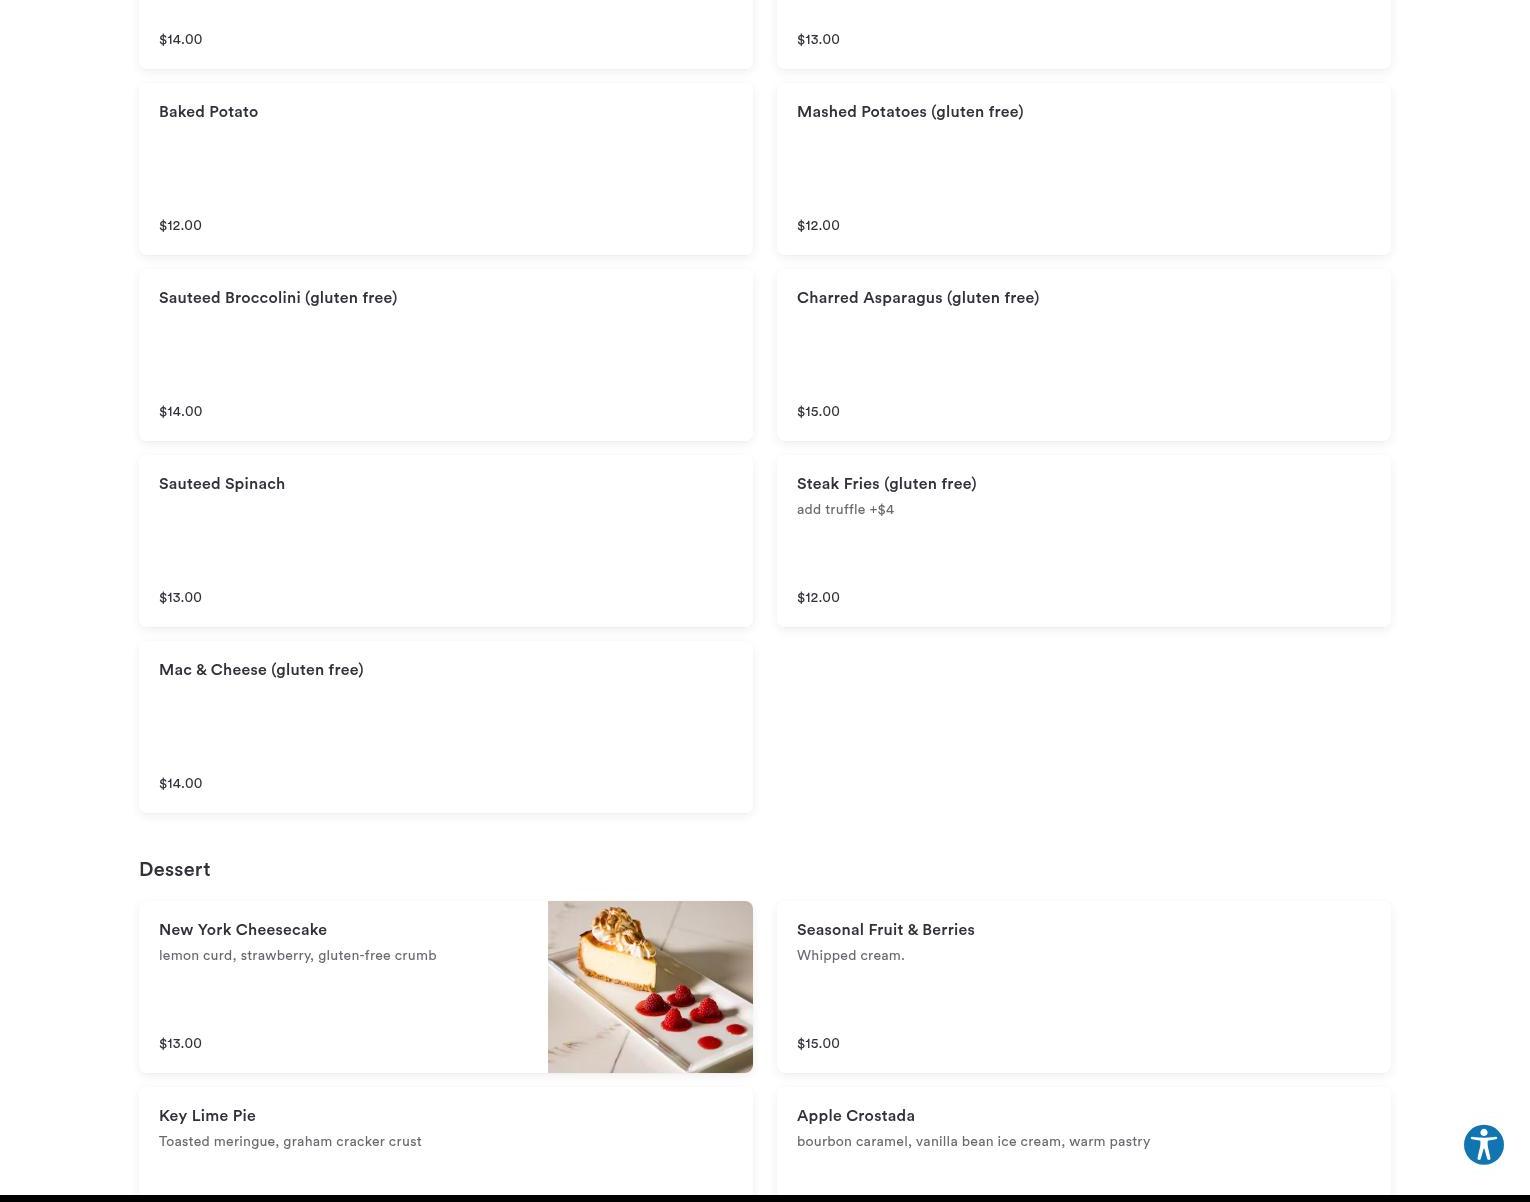Select Seasonal Fruit & Berries dessert
Screen dimensions: 1530x1202
1084,987
